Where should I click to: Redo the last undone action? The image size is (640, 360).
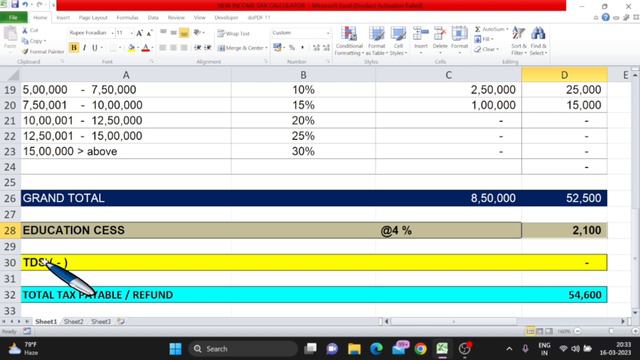point(39,4)
